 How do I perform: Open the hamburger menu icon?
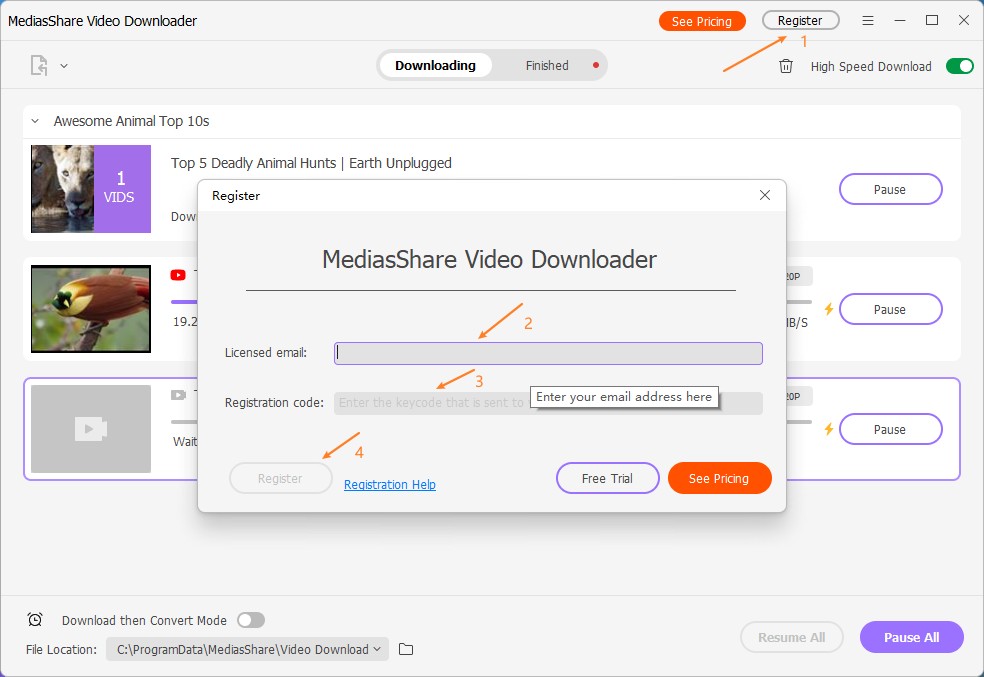click(x=868, y=21)
